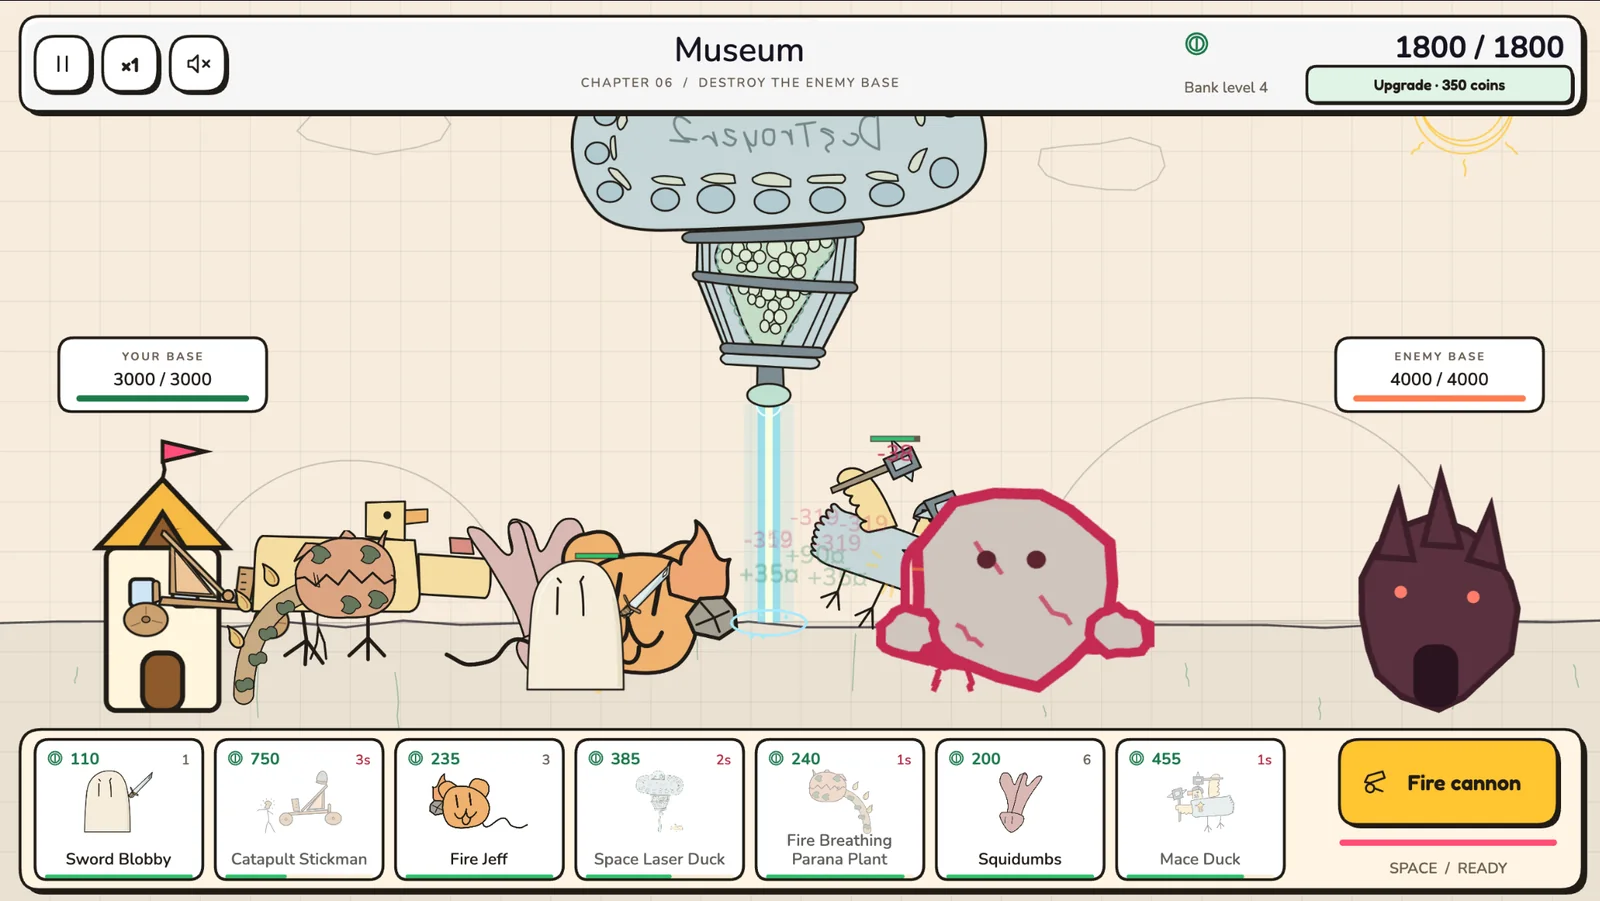Image resolution: width=1600 pixels, height=901 pixels.
Task: Click the Museum chapter title
Action: (x=739, y=50)
